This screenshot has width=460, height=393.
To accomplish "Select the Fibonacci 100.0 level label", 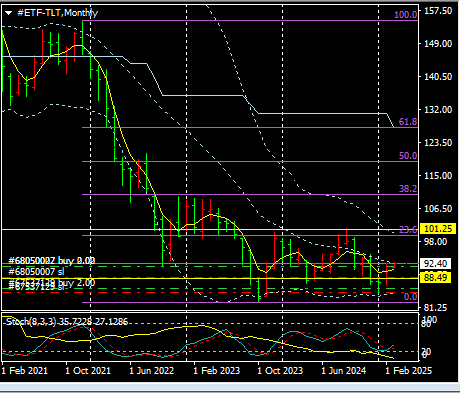I will pyautogui.click(x=405, y=15).
